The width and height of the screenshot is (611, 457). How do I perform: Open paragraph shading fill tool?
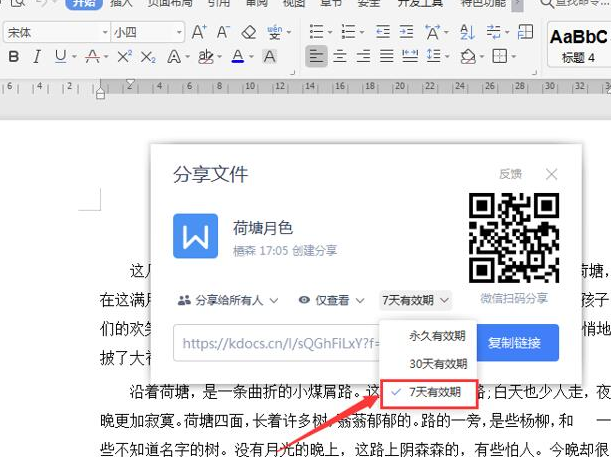[x=468, y=57]
